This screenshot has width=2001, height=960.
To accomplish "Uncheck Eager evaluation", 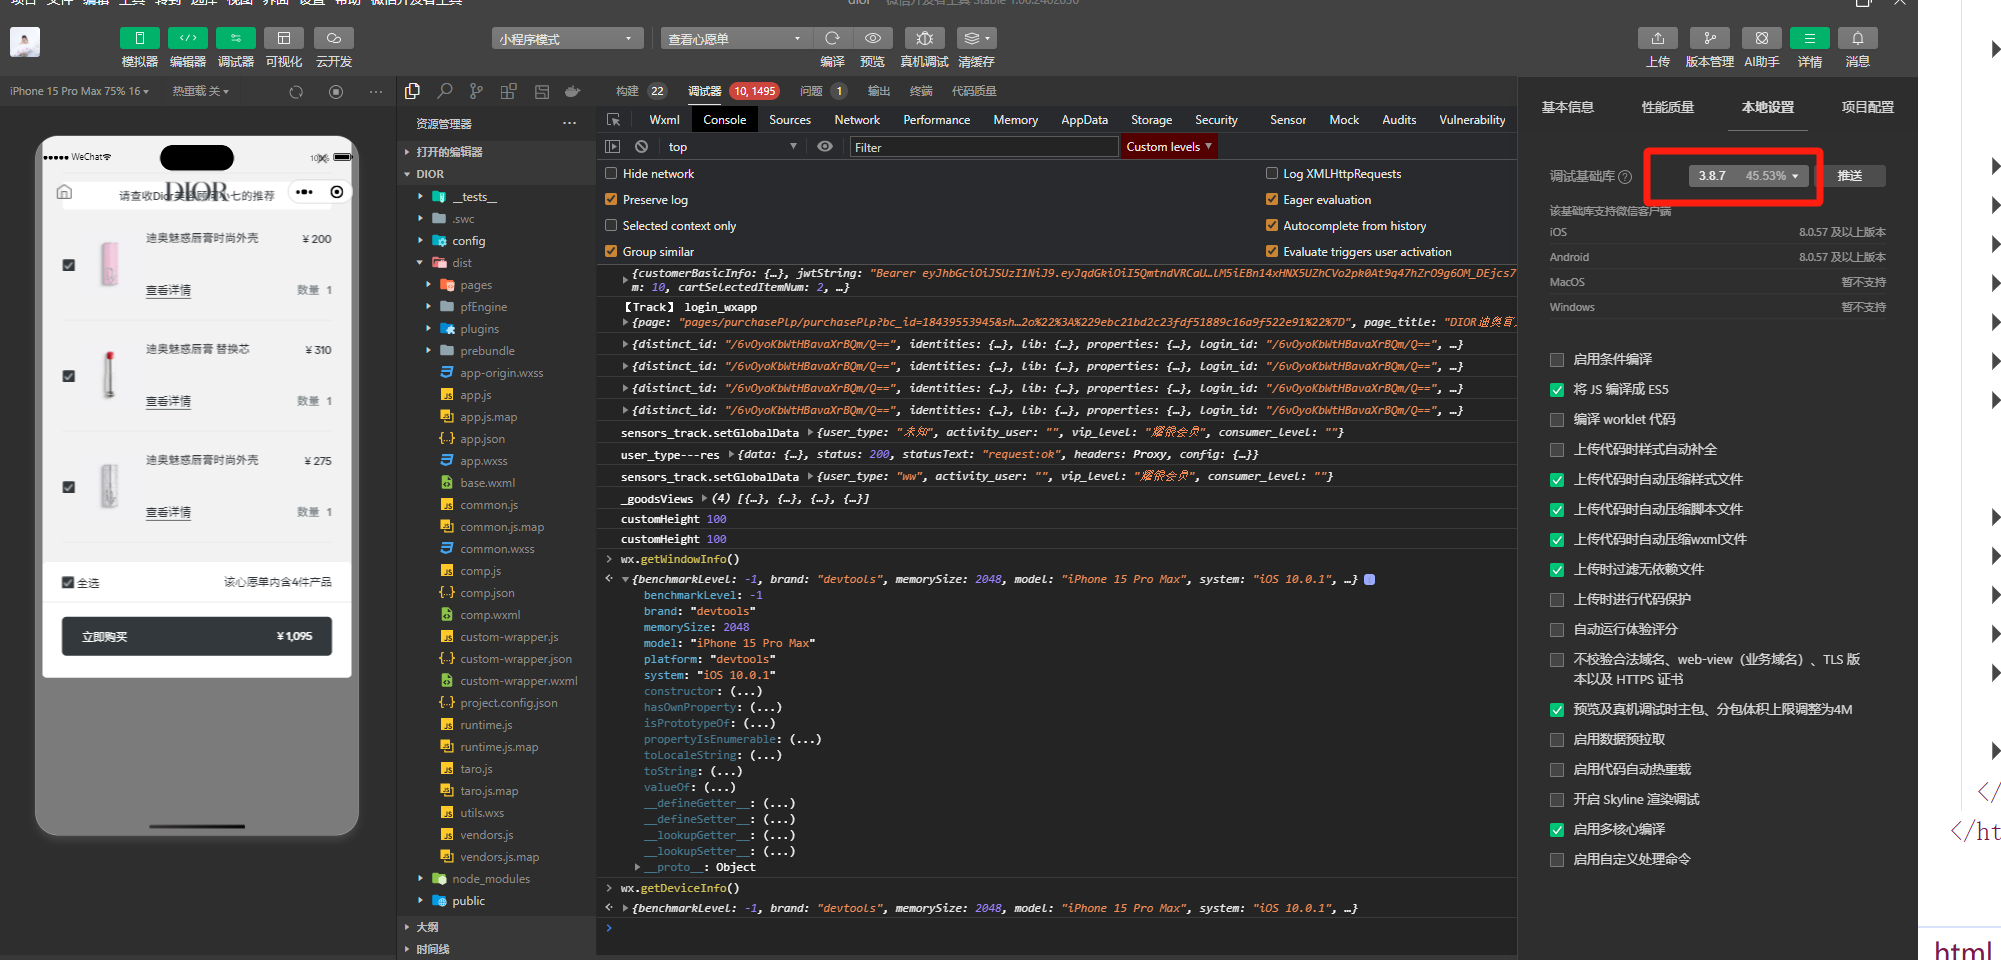I will (1272, 199).
